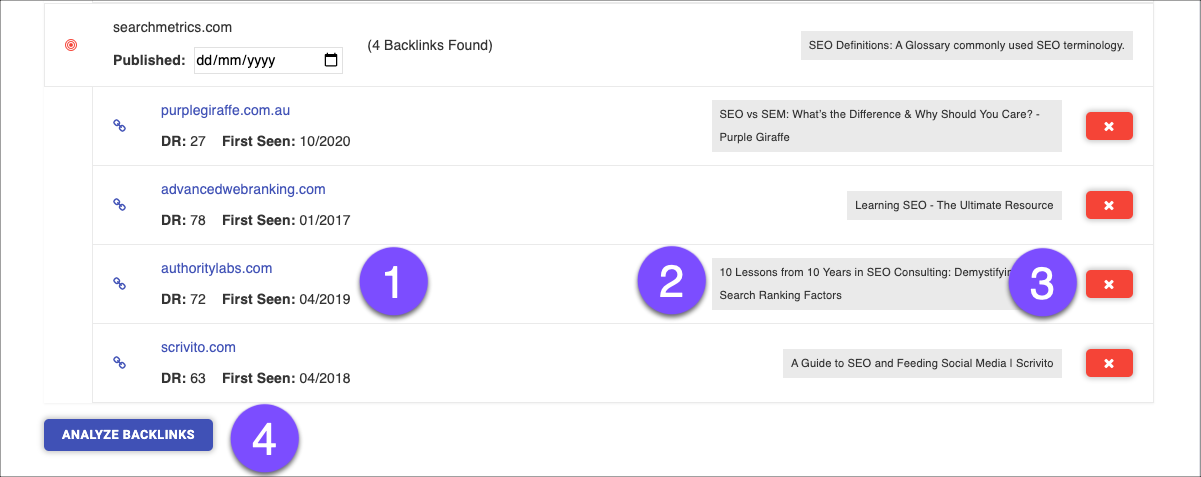Delete the advancedwebranking.com backlink row
Screen dimensions: 1201x477
tap(1108, 205)
